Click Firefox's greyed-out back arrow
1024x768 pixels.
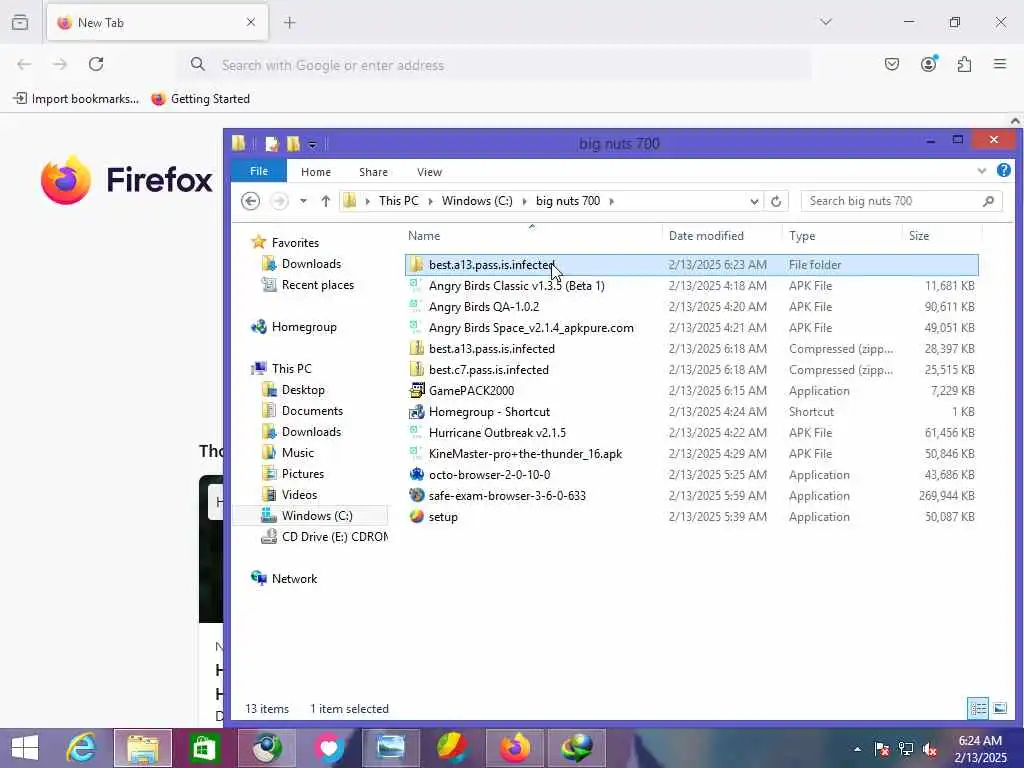[24, 64]
